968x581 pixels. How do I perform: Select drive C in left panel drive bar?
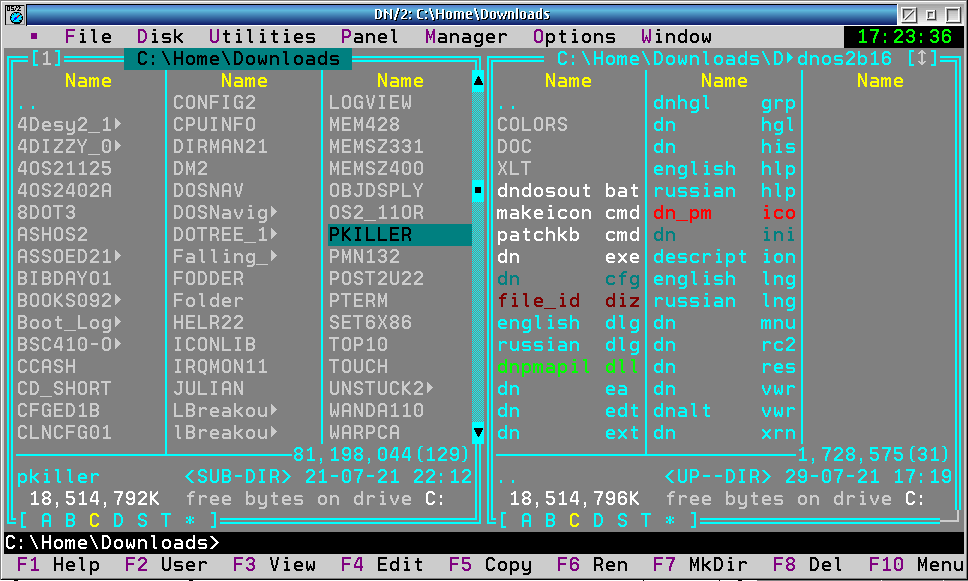tap(94, 520)
